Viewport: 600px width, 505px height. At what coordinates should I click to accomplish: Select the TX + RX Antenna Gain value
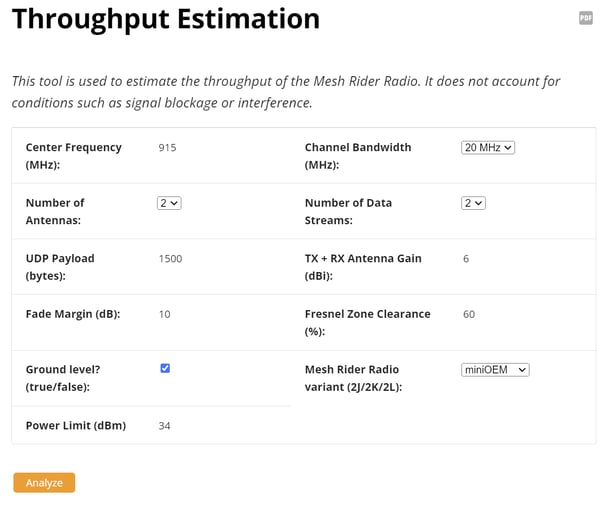466,258
